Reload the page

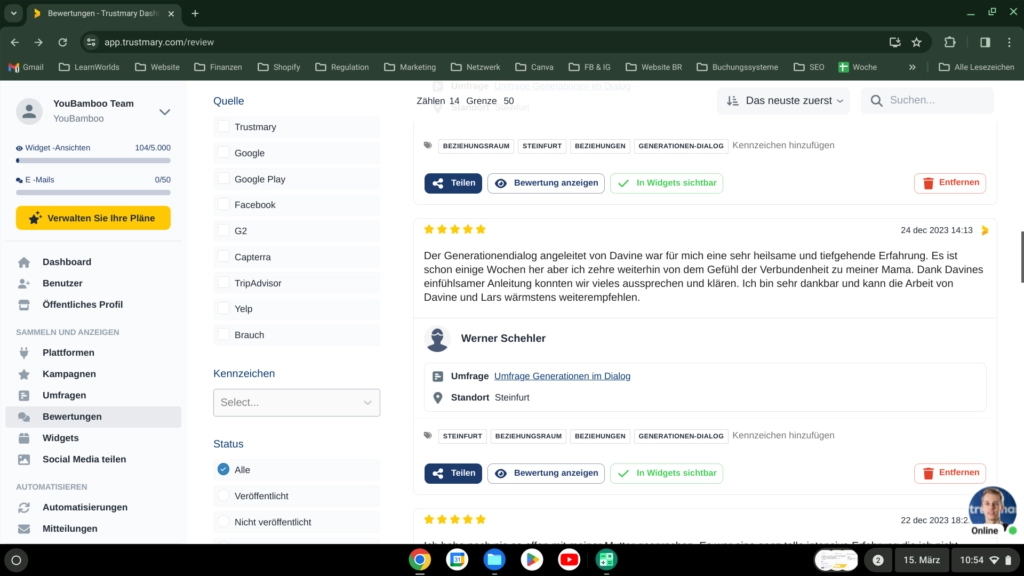(x=63, y=42)
